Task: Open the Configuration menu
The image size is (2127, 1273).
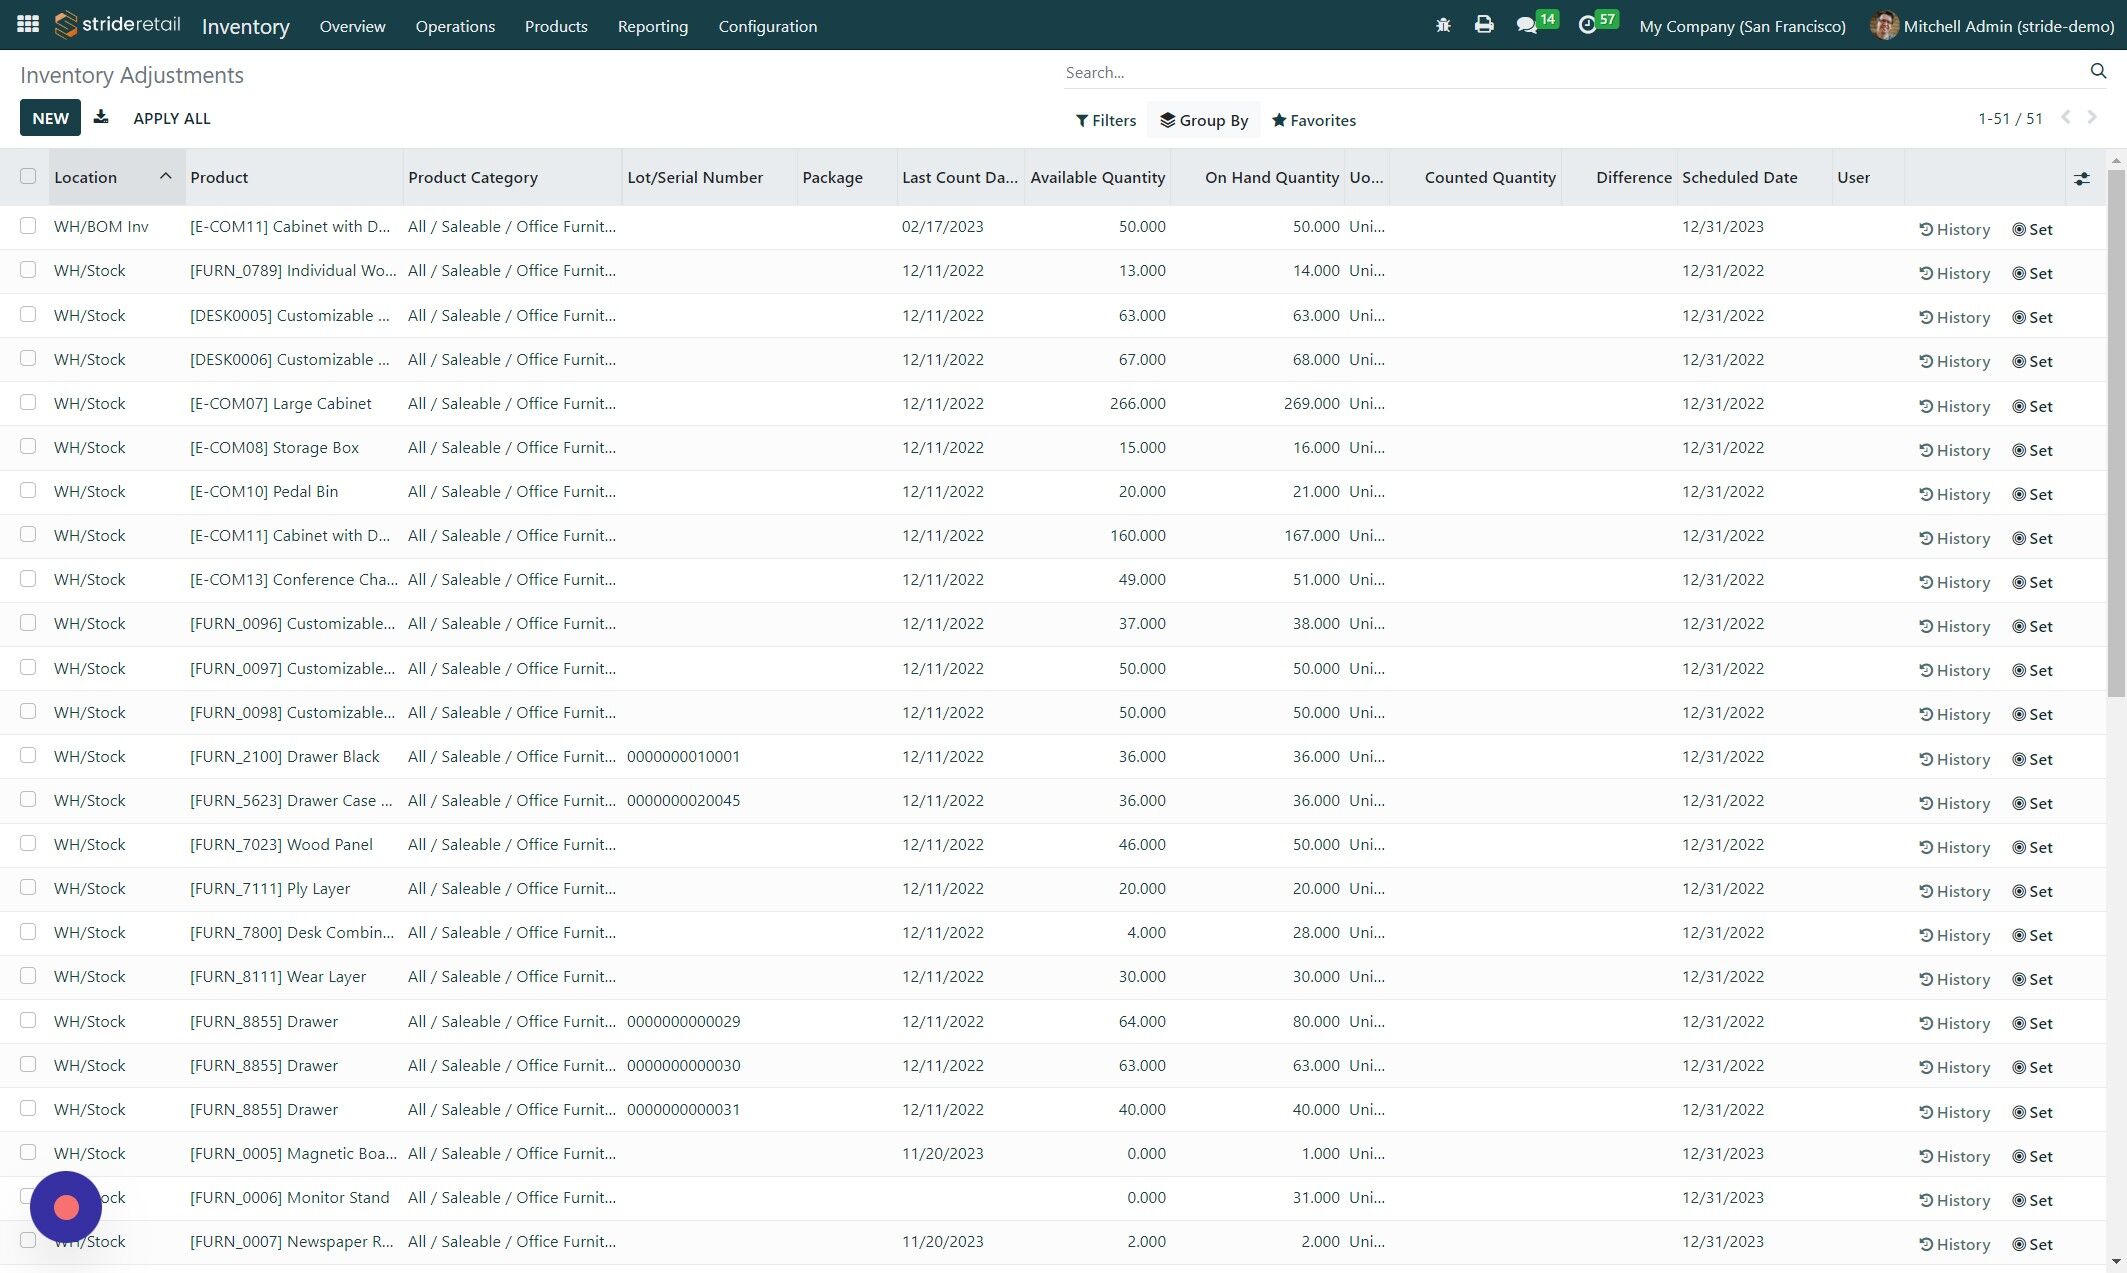Action: (x=767, y=26)
